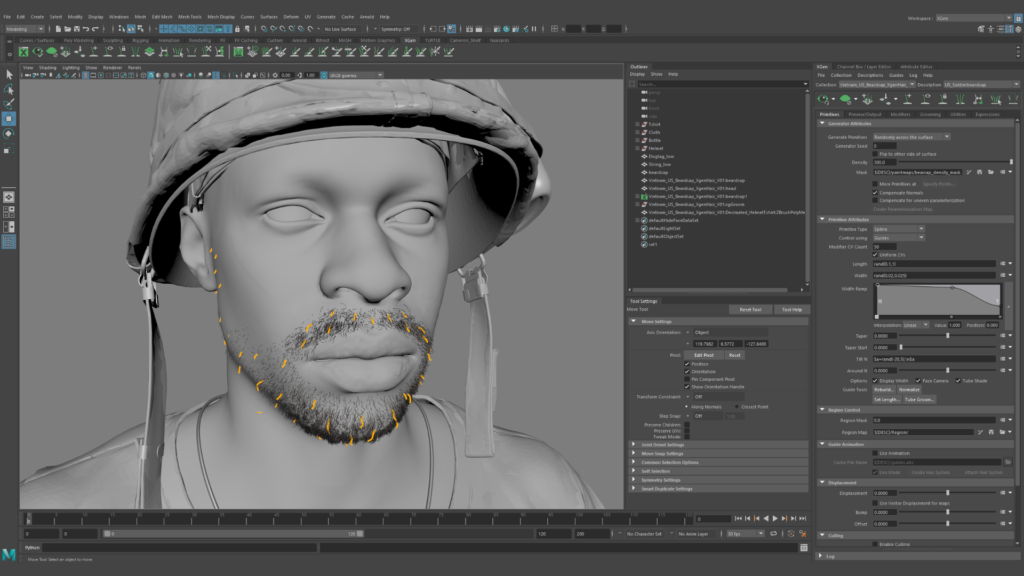Open the mask file browser folder icon

991,172
